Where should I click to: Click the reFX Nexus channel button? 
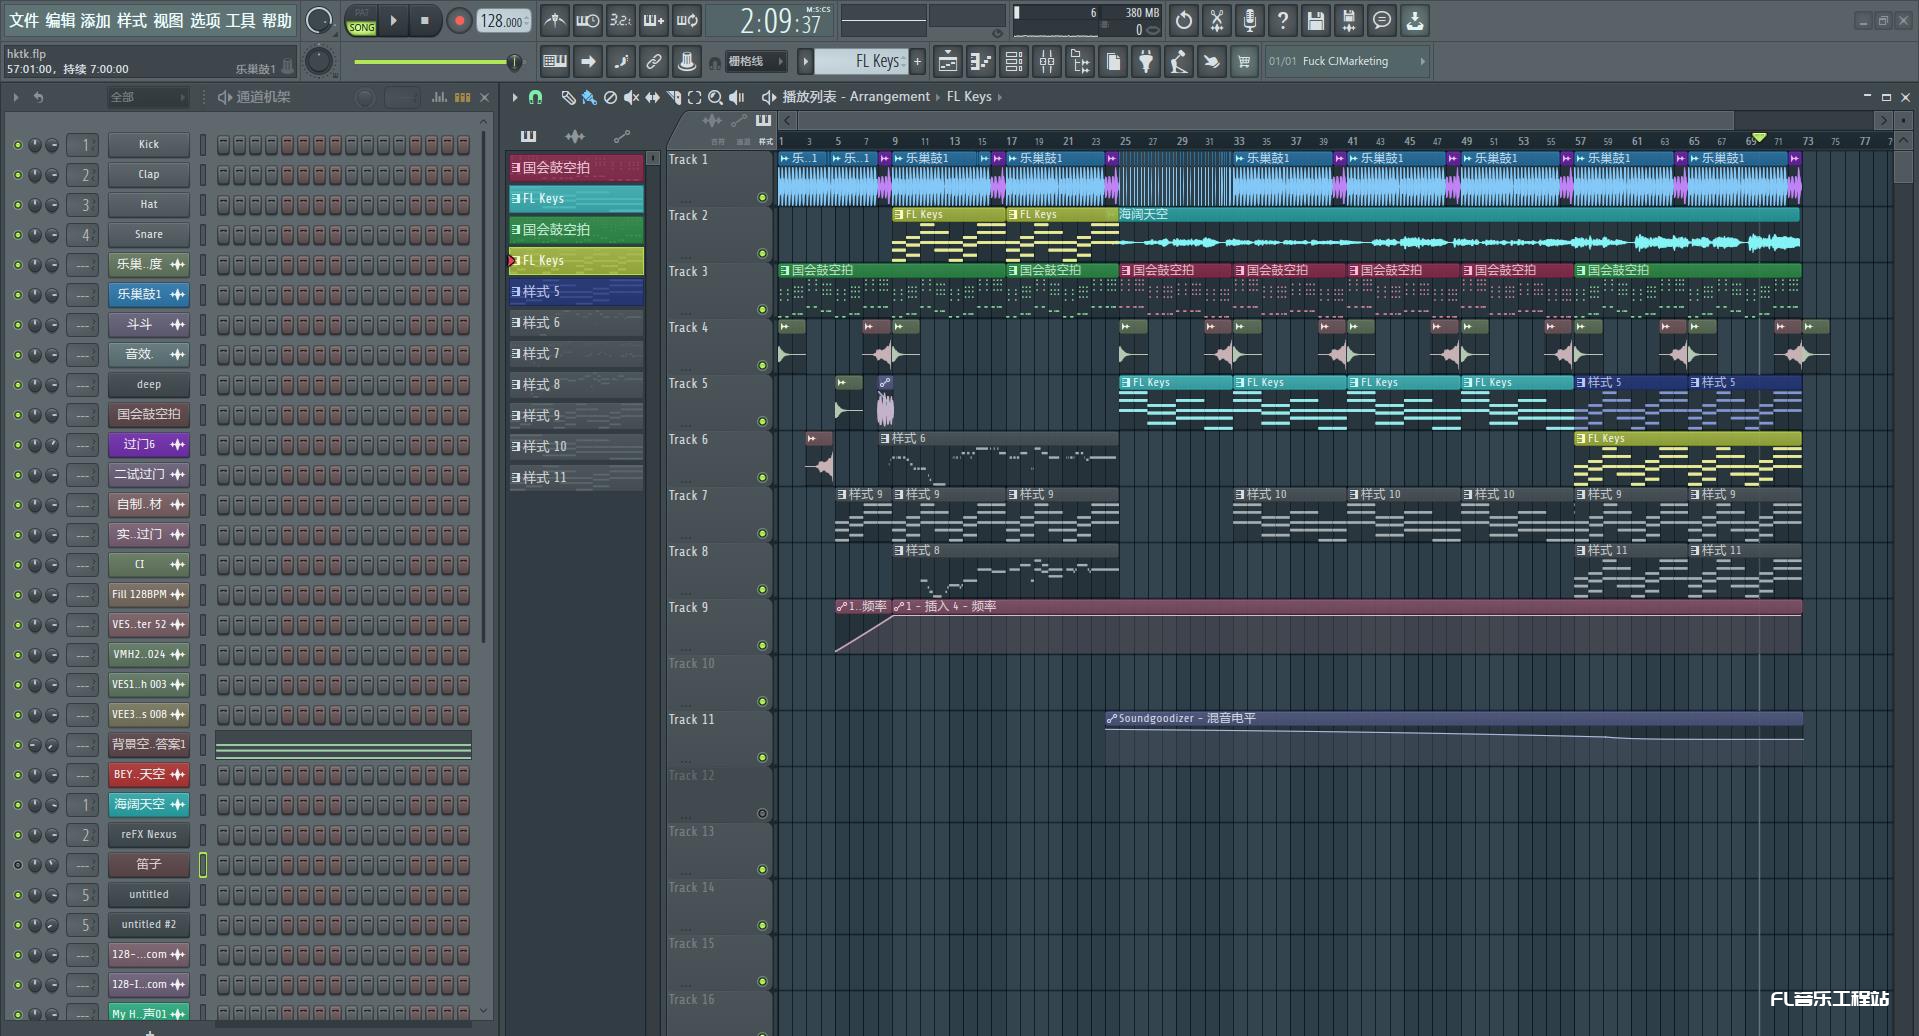[x=149, y=835]
